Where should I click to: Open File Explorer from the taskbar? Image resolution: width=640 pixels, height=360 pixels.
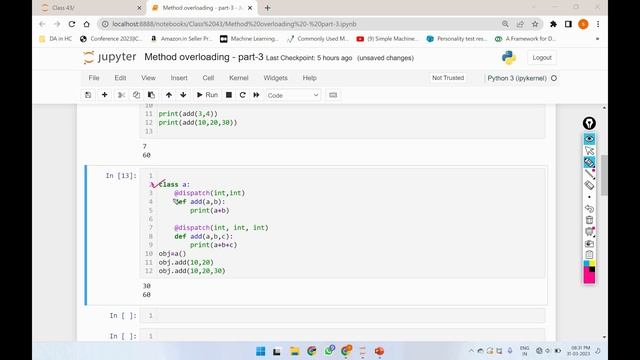point(295,351)
